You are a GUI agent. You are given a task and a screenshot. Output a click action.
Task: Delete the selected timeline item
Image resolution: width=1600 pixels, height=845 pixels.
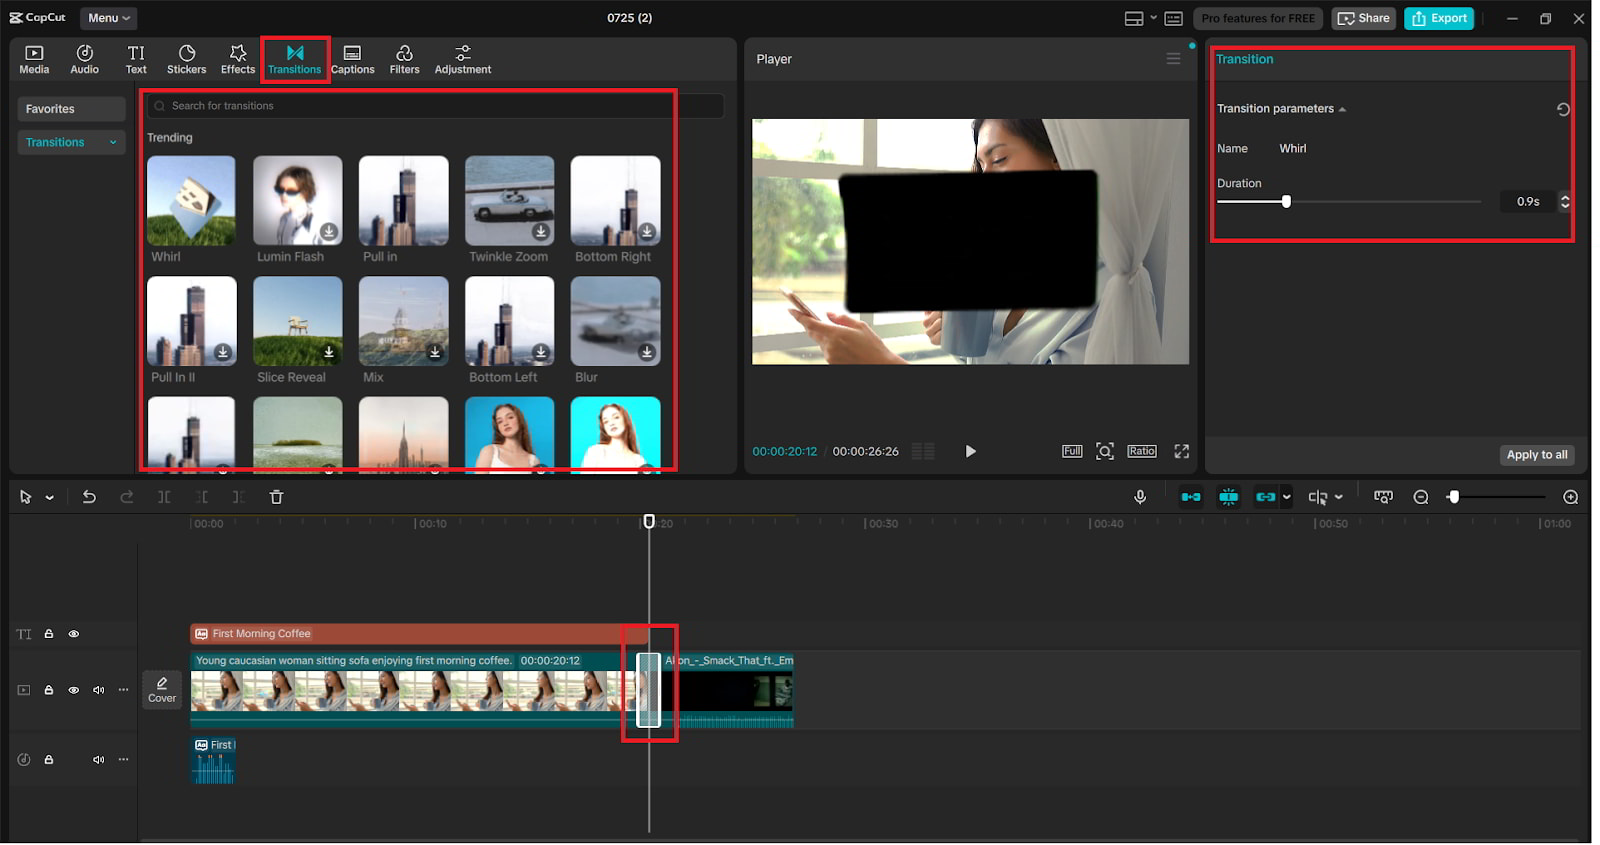point(277,497)
